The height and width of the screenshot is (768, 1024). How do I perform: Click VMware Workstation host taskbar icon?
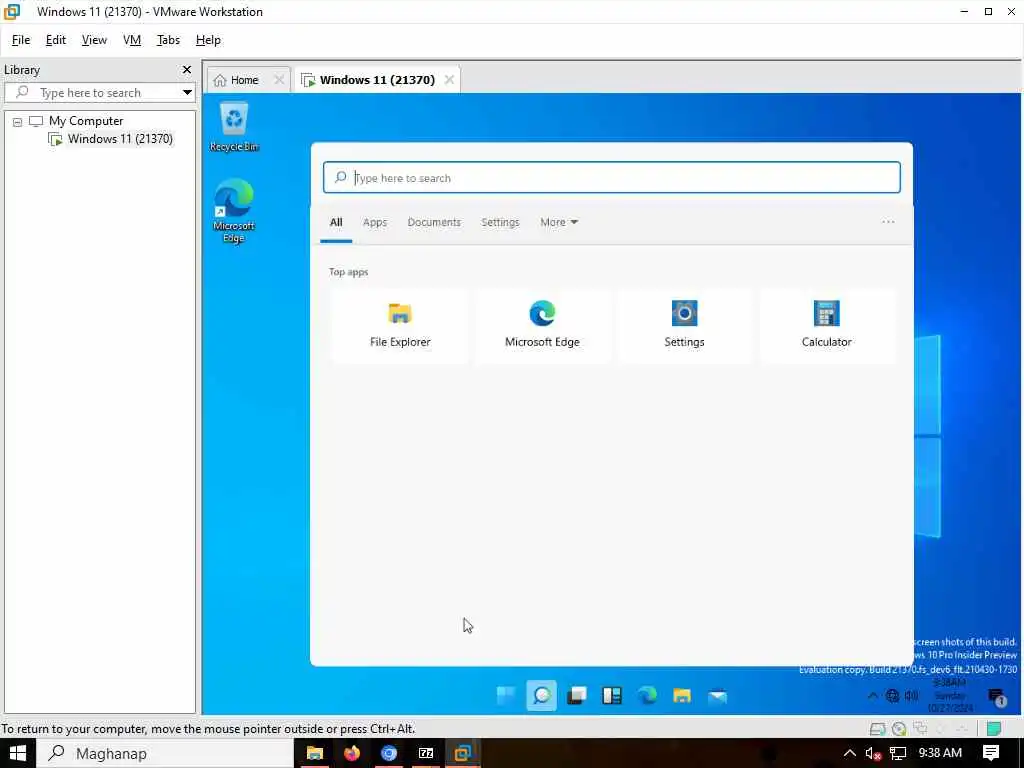(463, 753)
